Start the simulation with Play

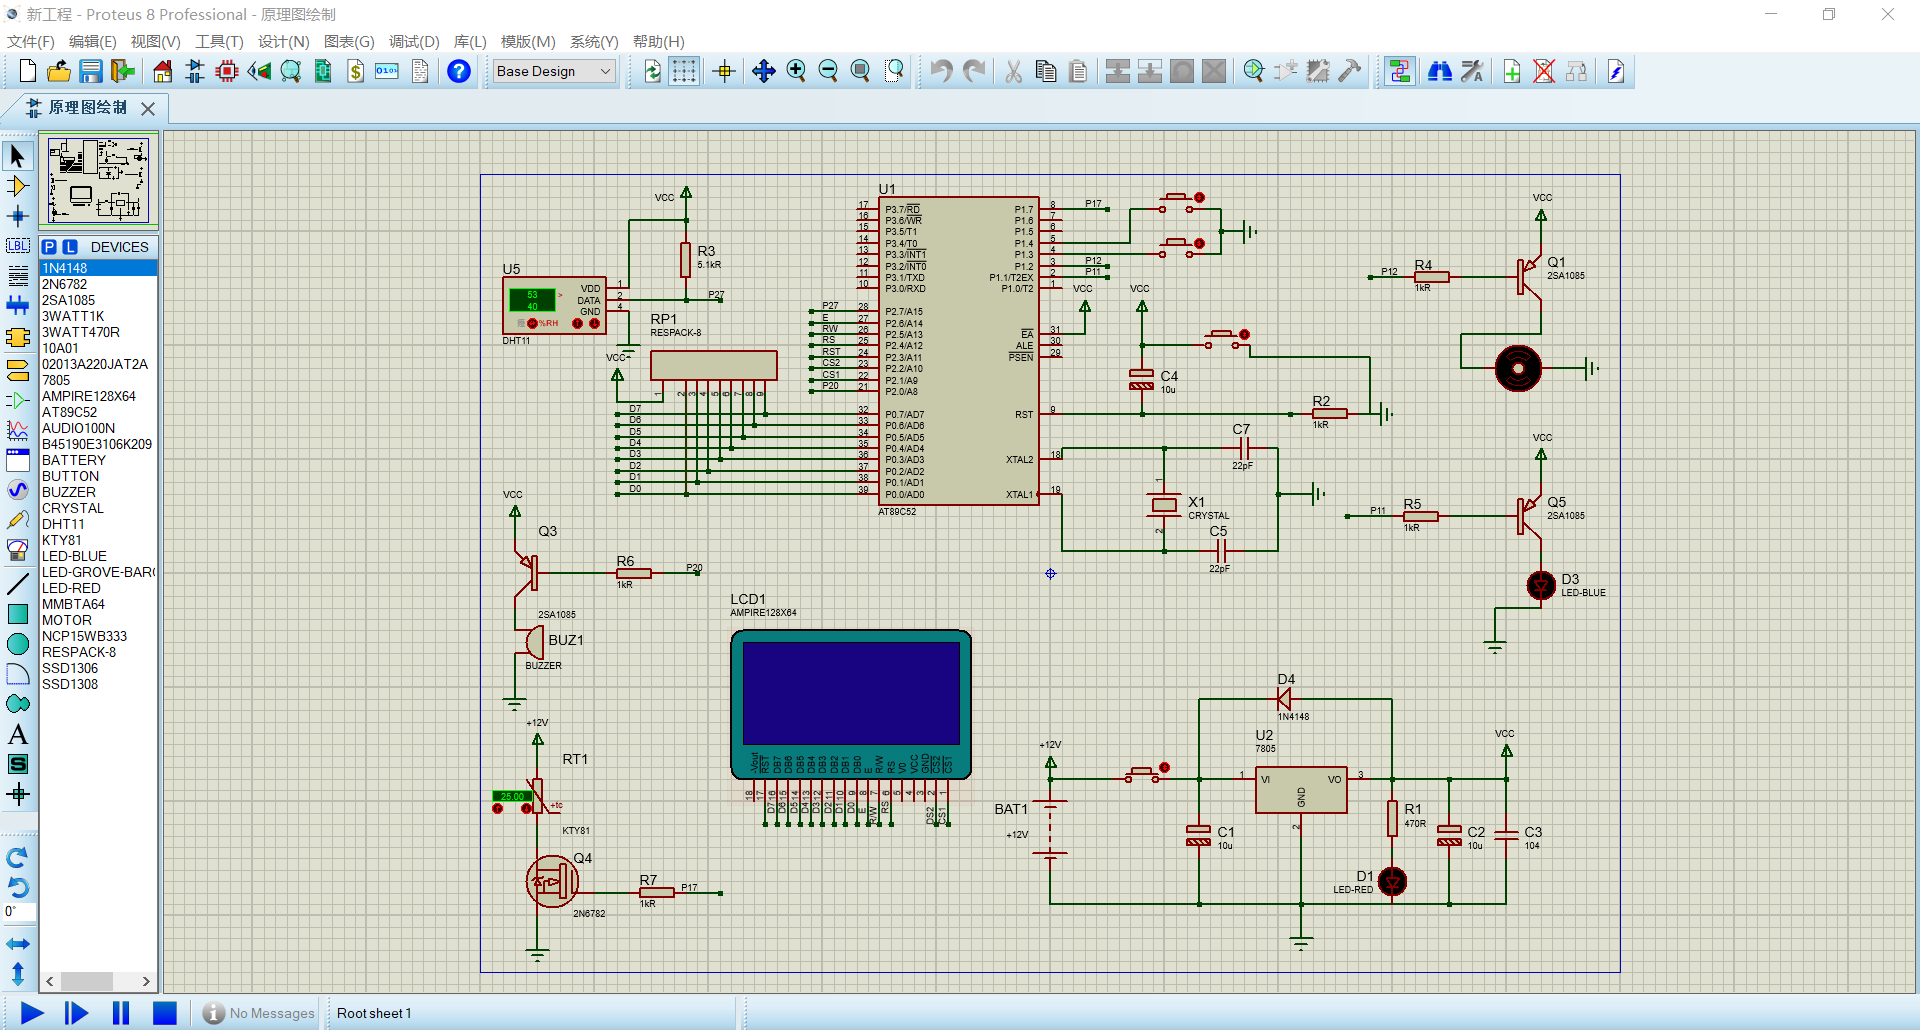[x=32, y=1013]
